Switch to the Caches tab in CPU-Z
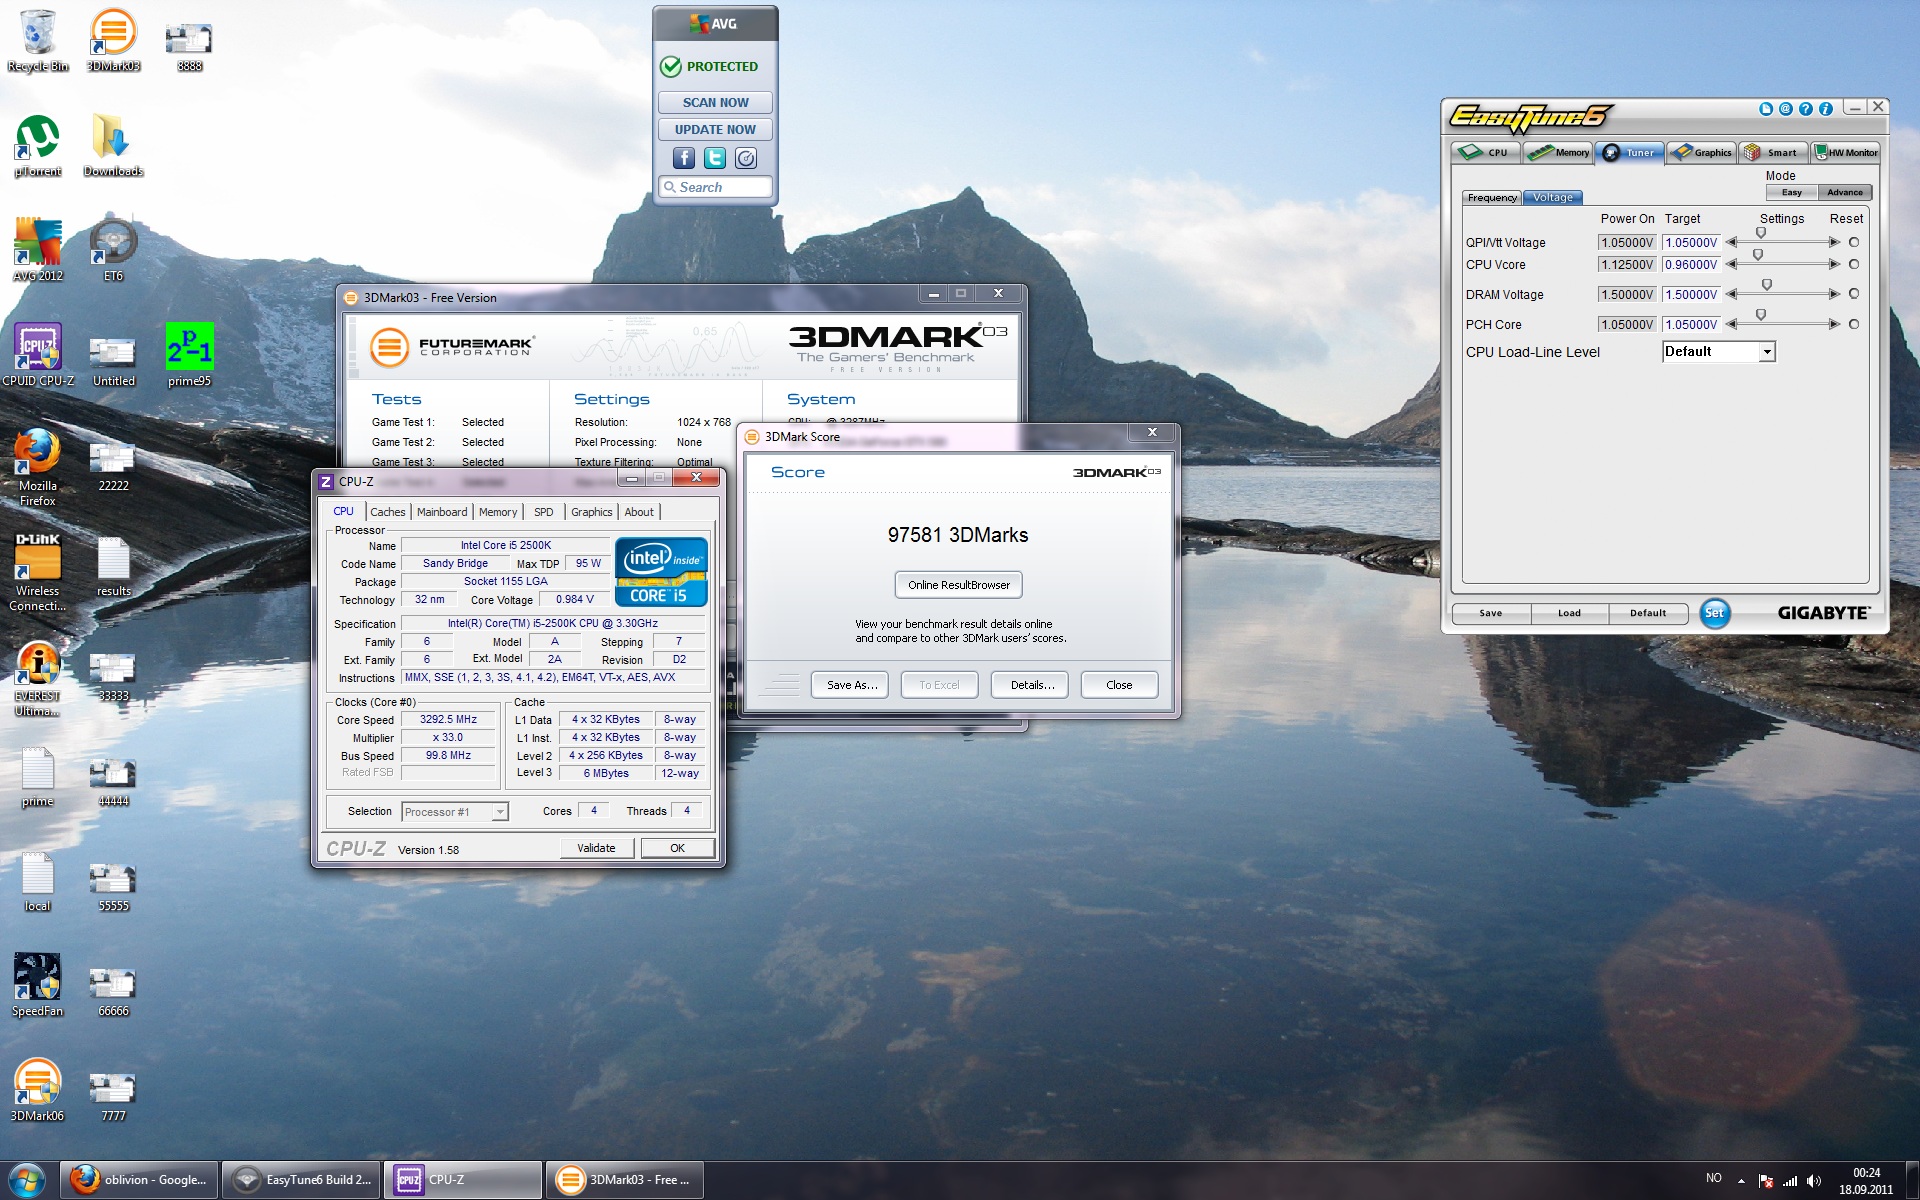The height and width of the screenshot is (1200, 1920). 388,512
